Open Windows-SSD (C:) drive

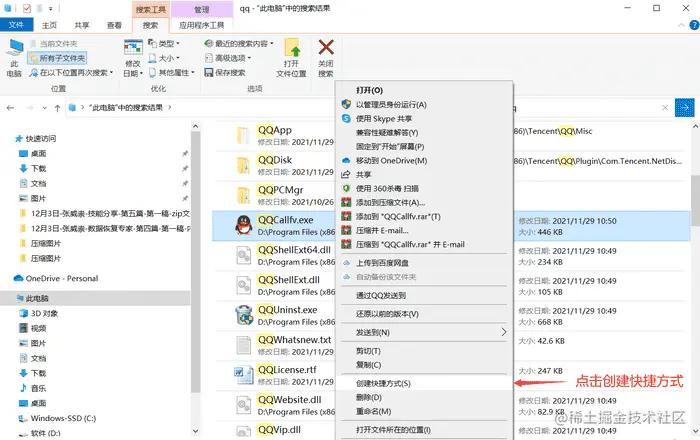coord(57,418)
